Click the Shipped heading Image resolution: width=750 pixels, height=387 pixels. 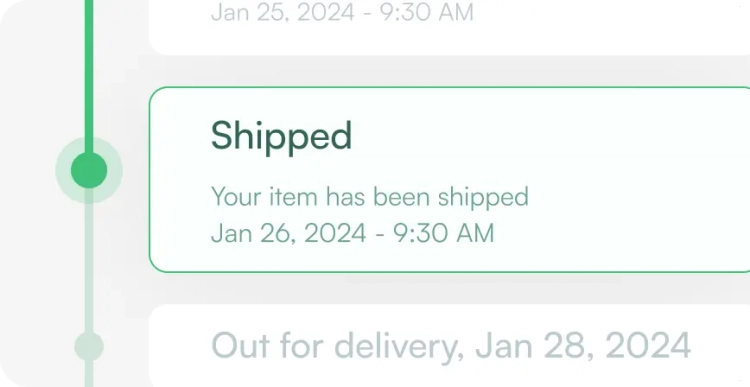[x=281, y=136]
